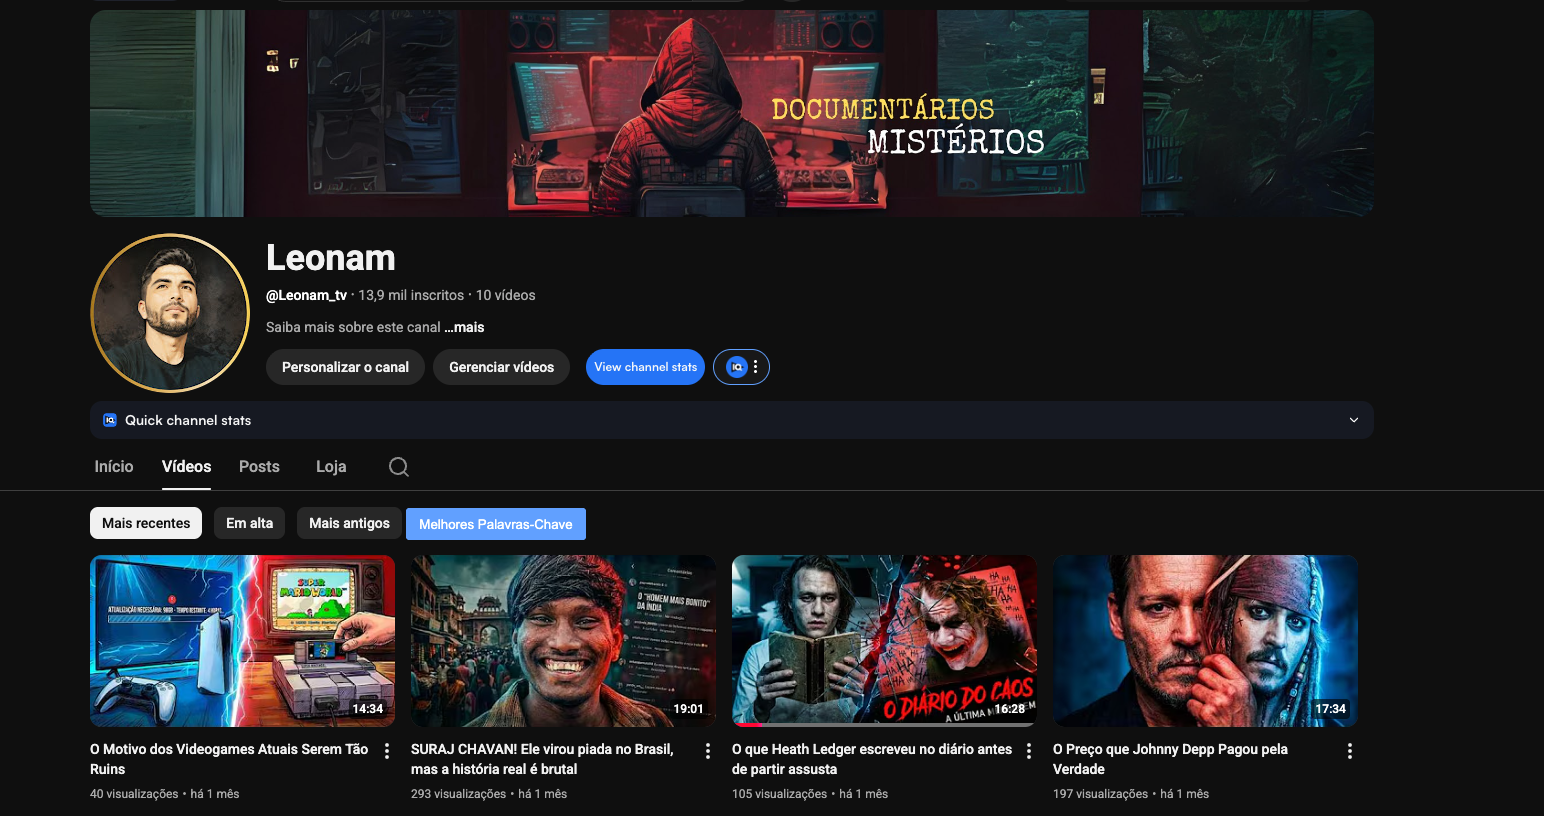The height and width of the screenshot is (816, 1544).
Task: Click the channel name Leonam heading
Action: pos(331,258)
